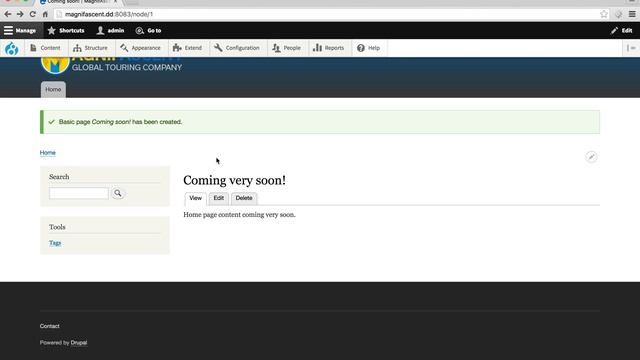The height and width of the screenshot is (360, 640).
Task: Click the Tools block heading
Action: [57, 227]
